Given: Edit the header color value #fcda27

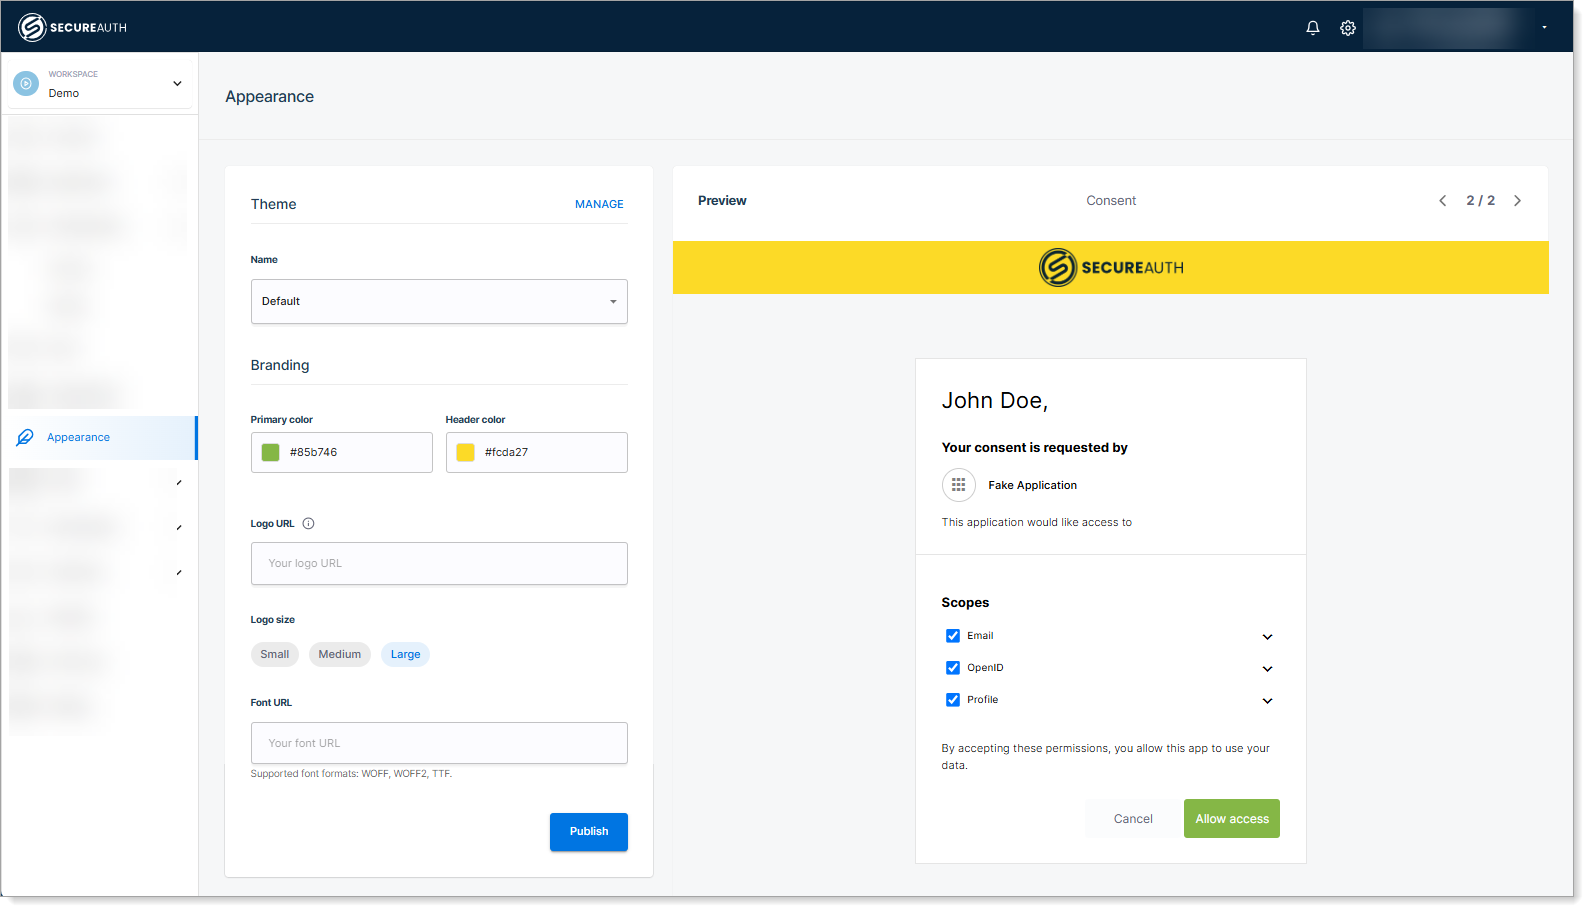Looking at the screenshot, I should [x=506, y=453].
